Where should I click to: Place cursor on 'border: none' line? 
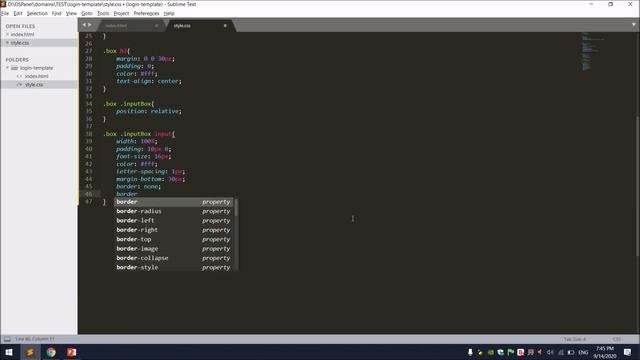click(138, 187)
